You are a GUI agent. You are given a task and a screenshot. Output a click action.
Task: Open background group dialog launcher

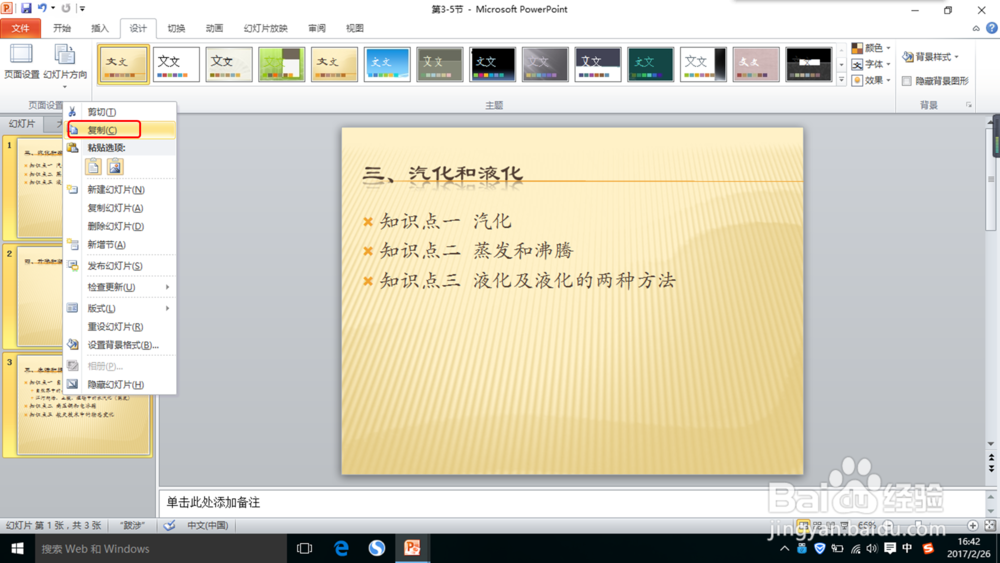[x=969, y=105]
